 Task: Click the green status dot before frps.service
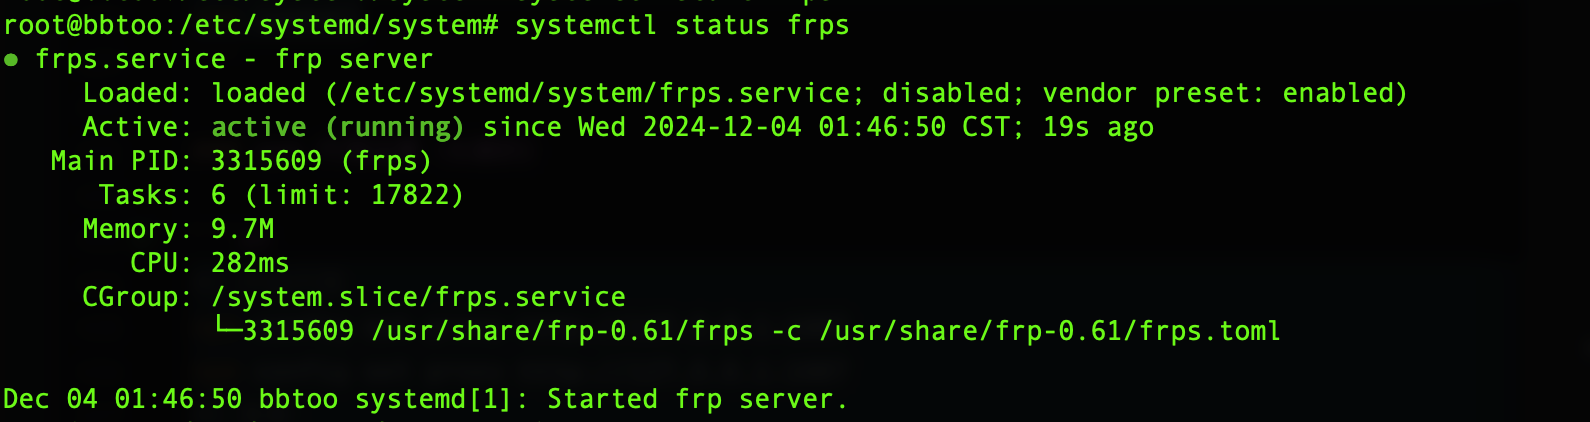coord(11,60)
